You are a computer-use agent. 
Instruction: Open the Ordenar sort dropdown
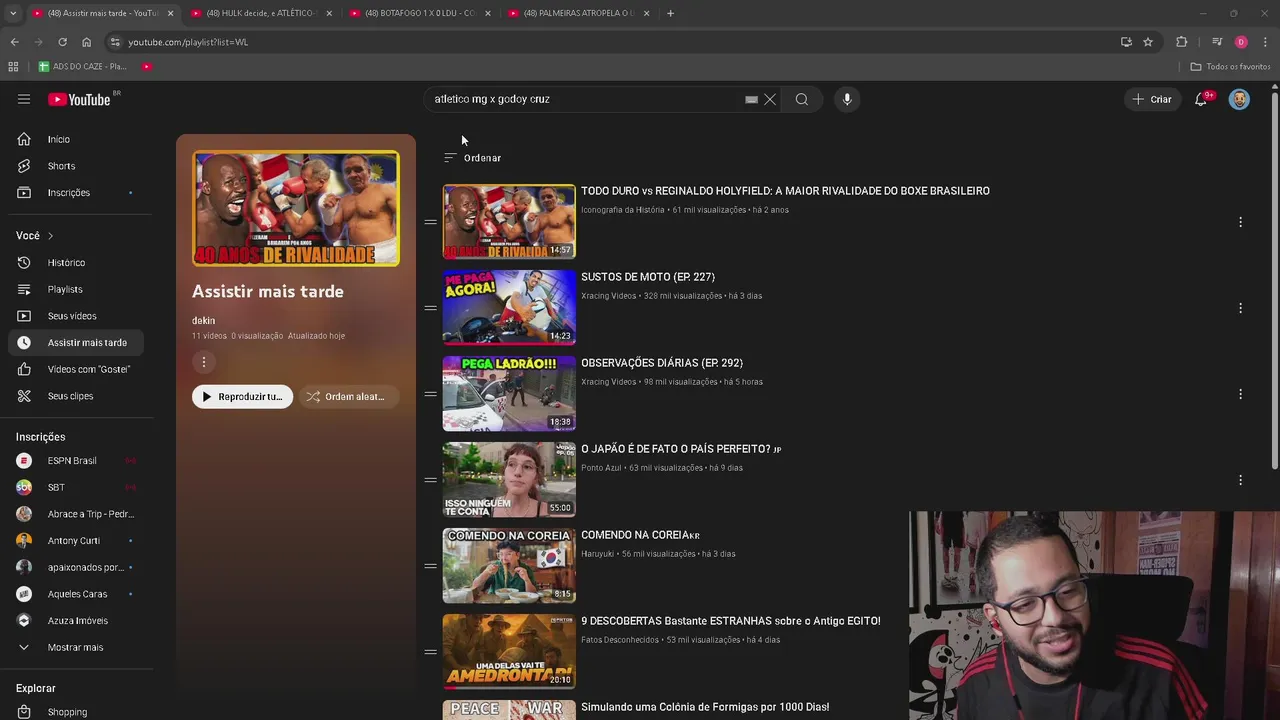pos(472,158)
